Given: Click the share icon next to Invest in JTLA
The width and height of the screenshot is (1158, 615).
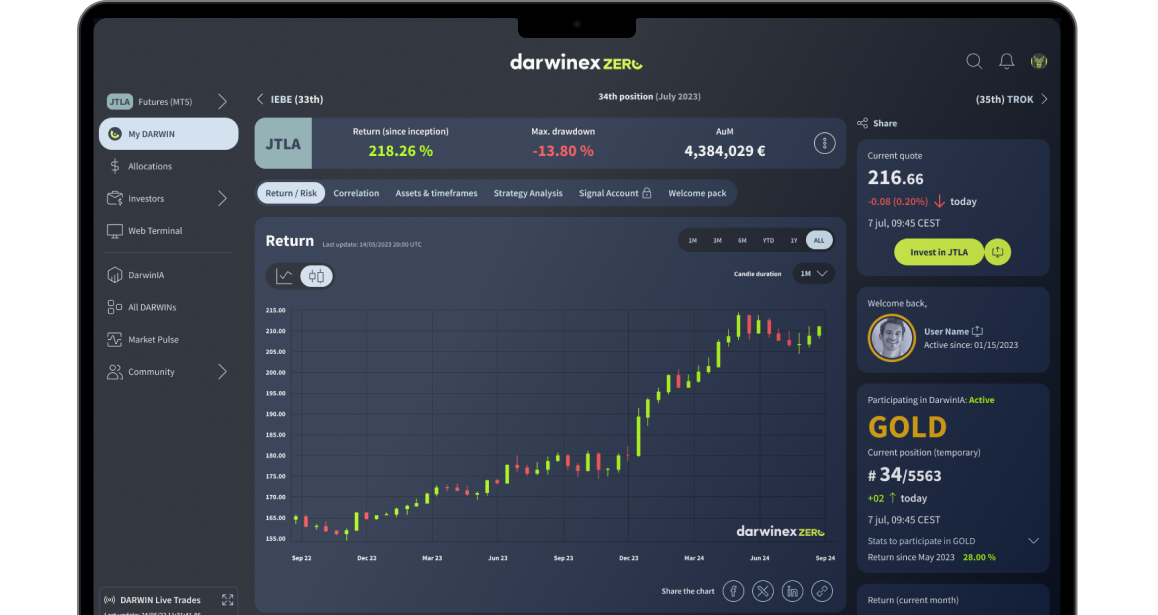Looking at the screenshot, I should click(997, 252).
